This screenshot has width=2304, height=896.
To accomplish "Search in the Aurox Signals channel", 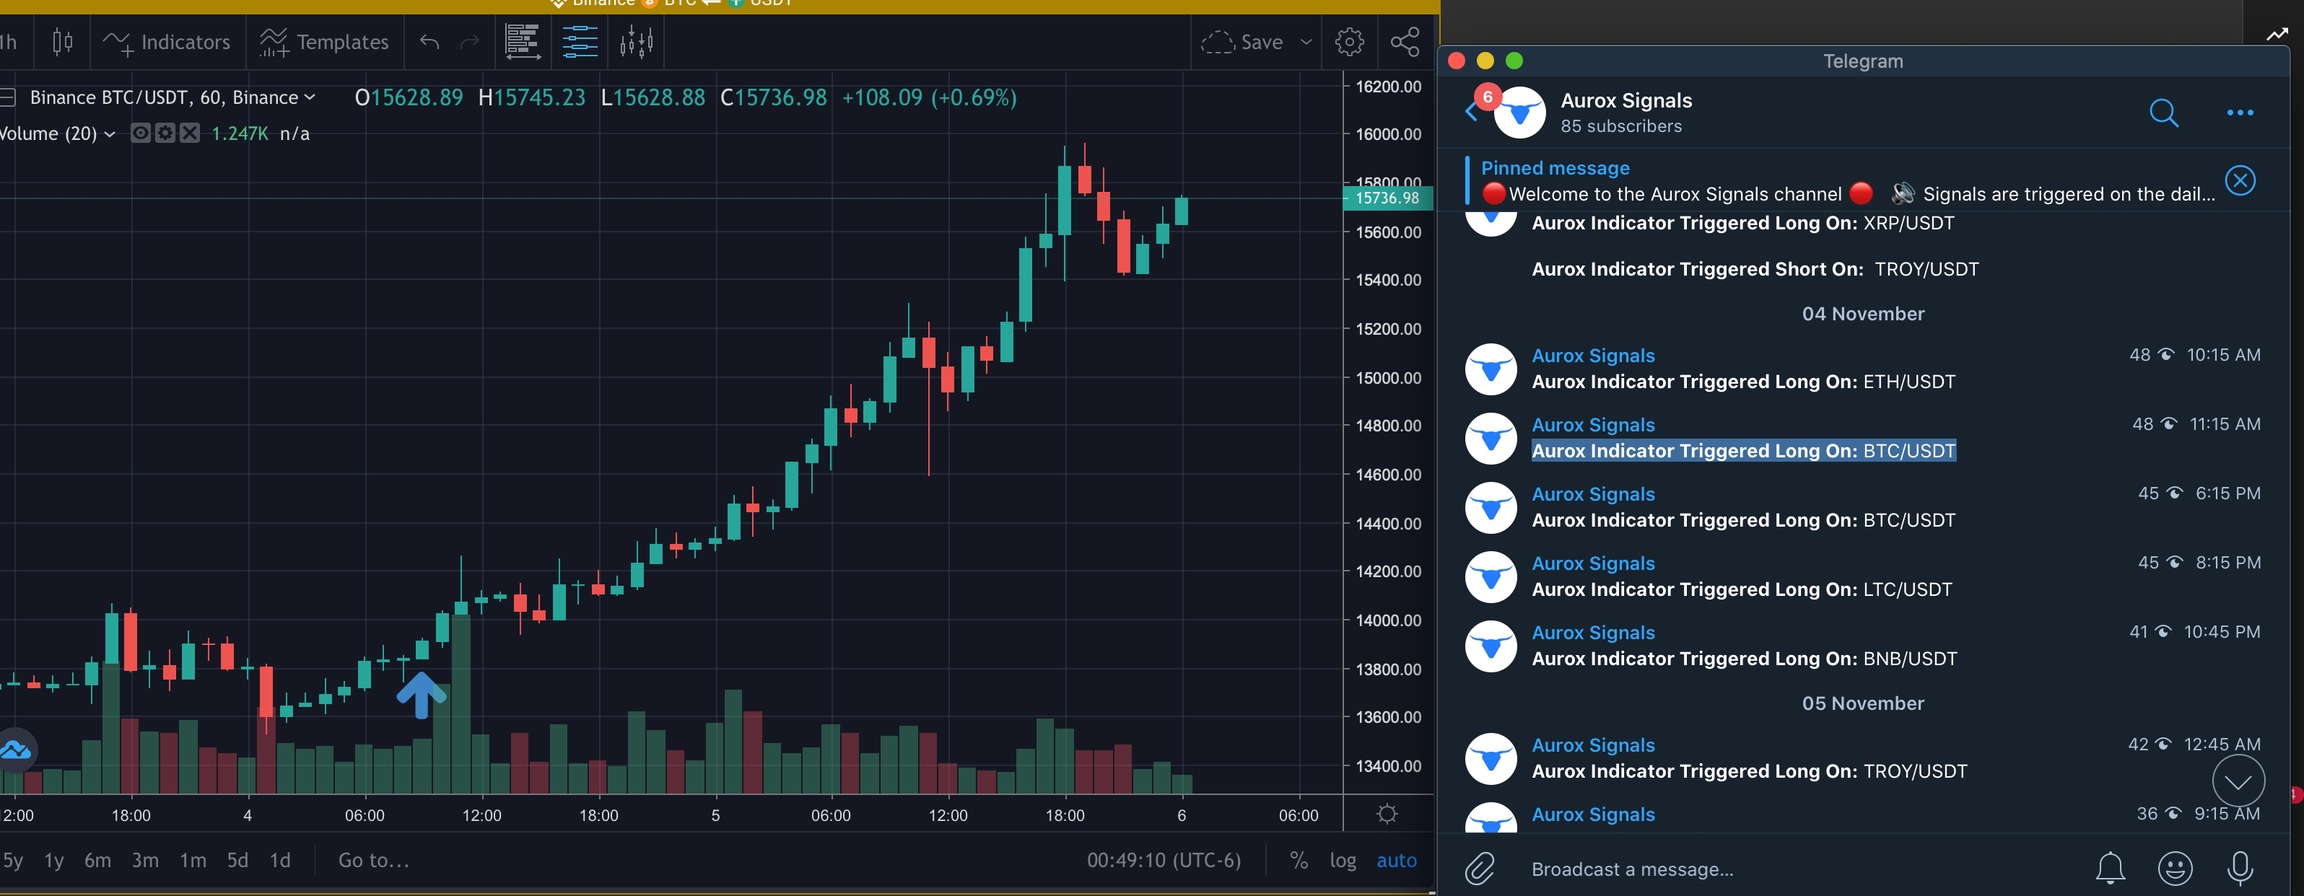I will click(2163, 113).
